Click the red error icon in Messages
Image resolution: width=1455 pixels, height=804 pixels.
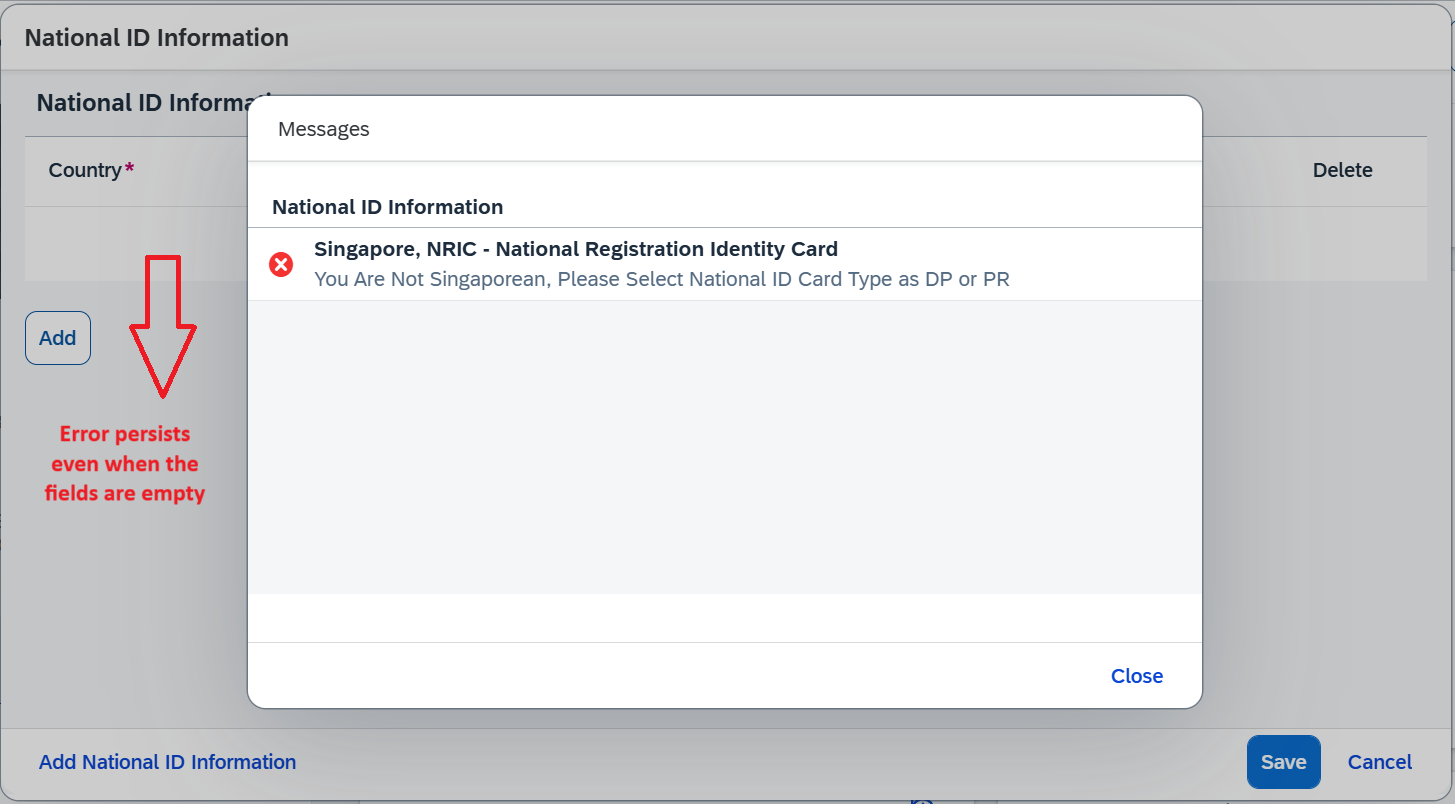tap(282, 265)
